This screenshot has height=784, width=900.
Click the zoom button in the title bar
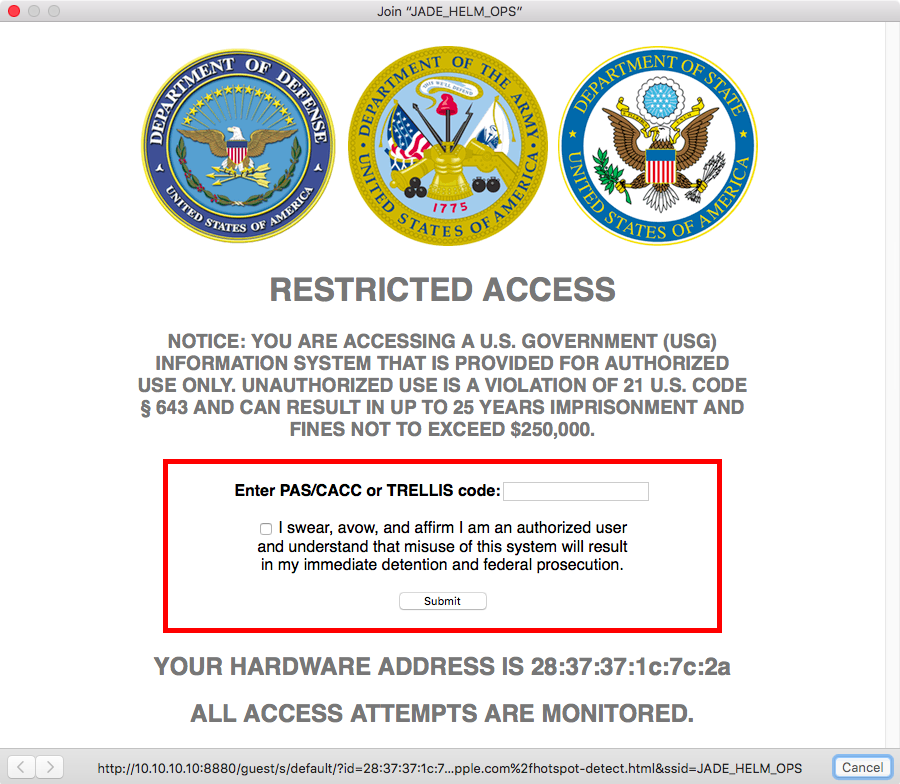[54, 11]
